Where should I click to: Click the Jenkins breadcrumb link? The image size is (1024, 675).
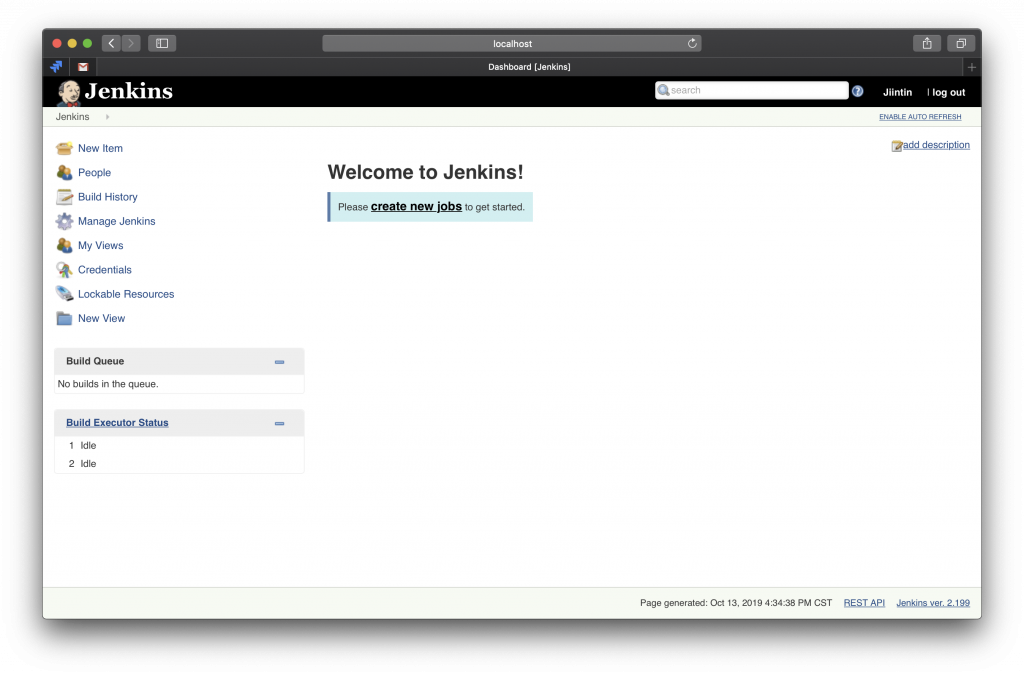tap(72, 117)
